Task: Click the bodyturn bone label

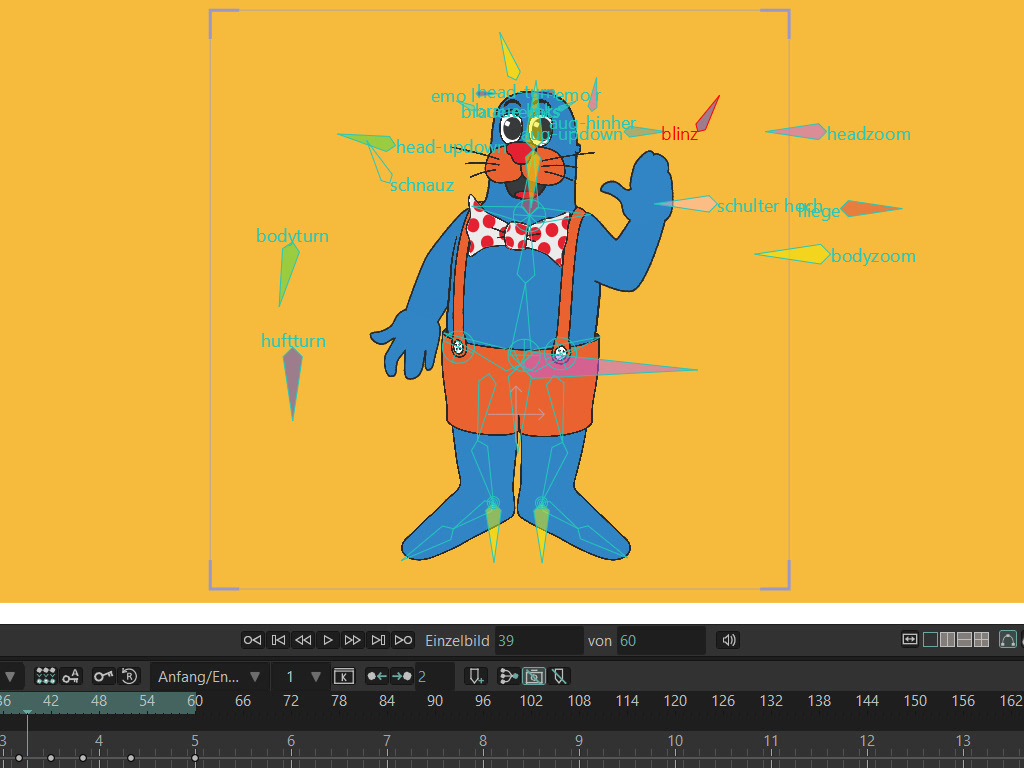Action: [x=292, y=236]
